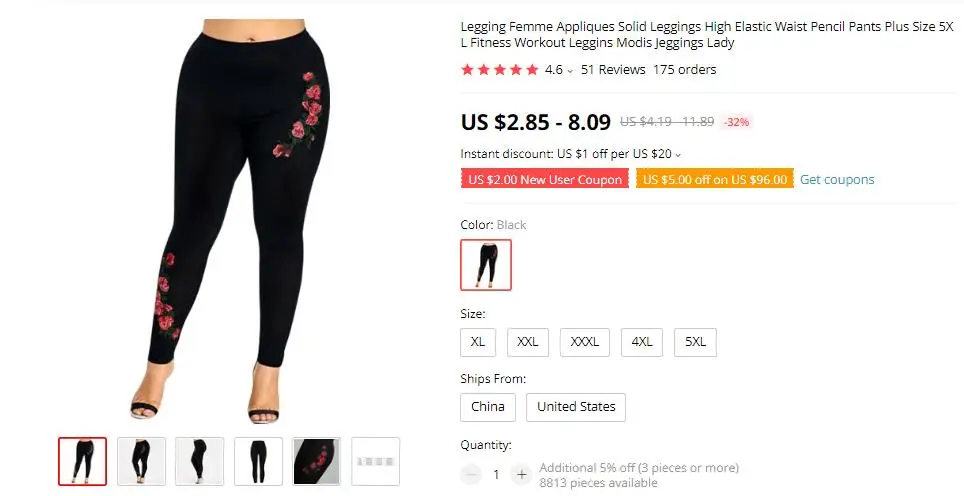The width and height of the screenshot is (964, 496).
Task: View the plain black leggings fourth thumbnail
Action: coord(258,461)
